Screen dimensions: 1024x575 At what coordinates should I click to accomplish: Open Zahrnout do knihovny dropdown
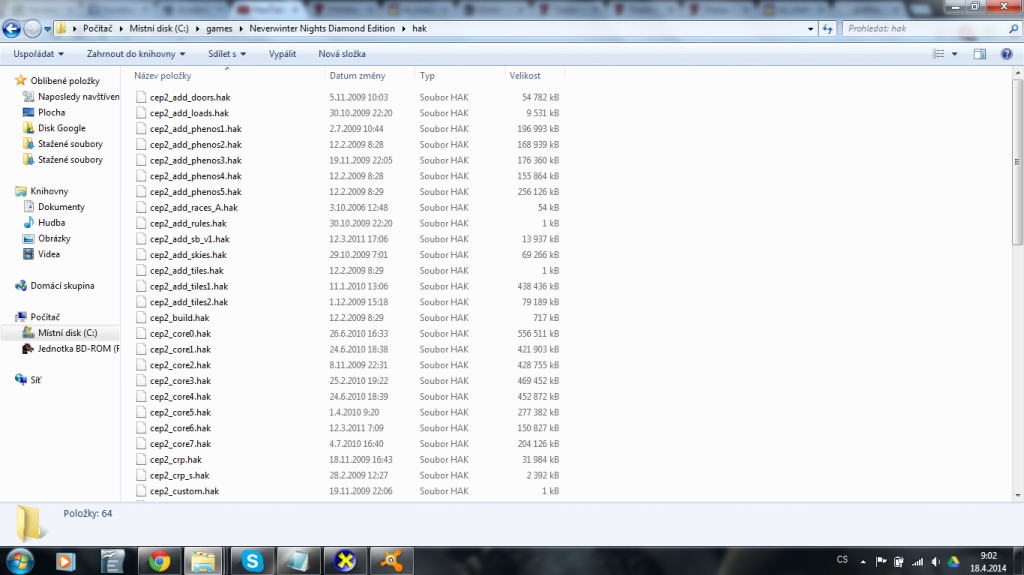click(x=136, y=54)
